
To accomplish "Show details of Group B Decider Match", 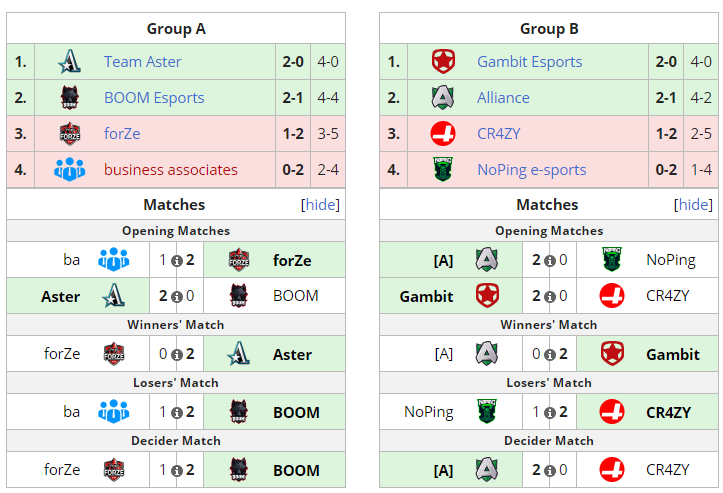I will click(549, 471).
